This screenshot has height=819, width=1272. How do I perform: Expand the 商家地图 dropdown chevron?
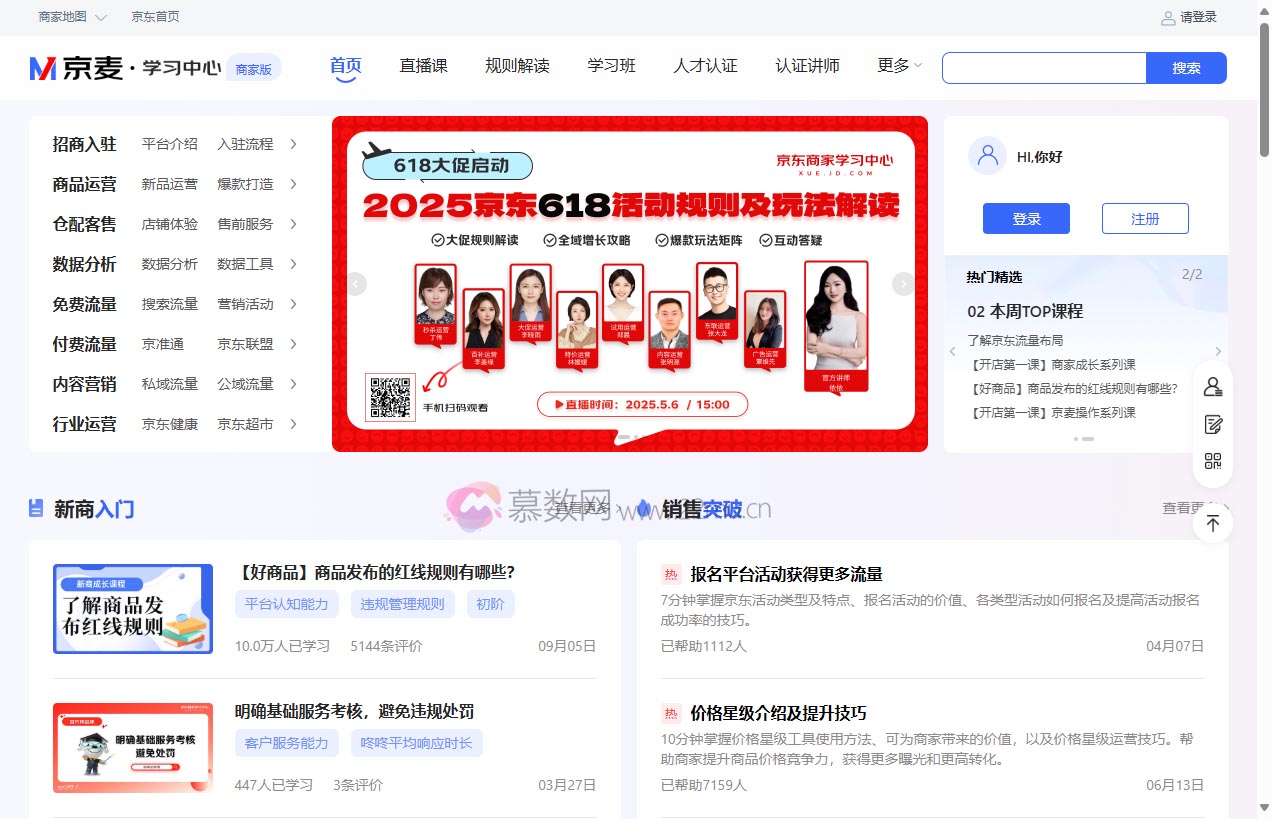(x=98, y=16)
